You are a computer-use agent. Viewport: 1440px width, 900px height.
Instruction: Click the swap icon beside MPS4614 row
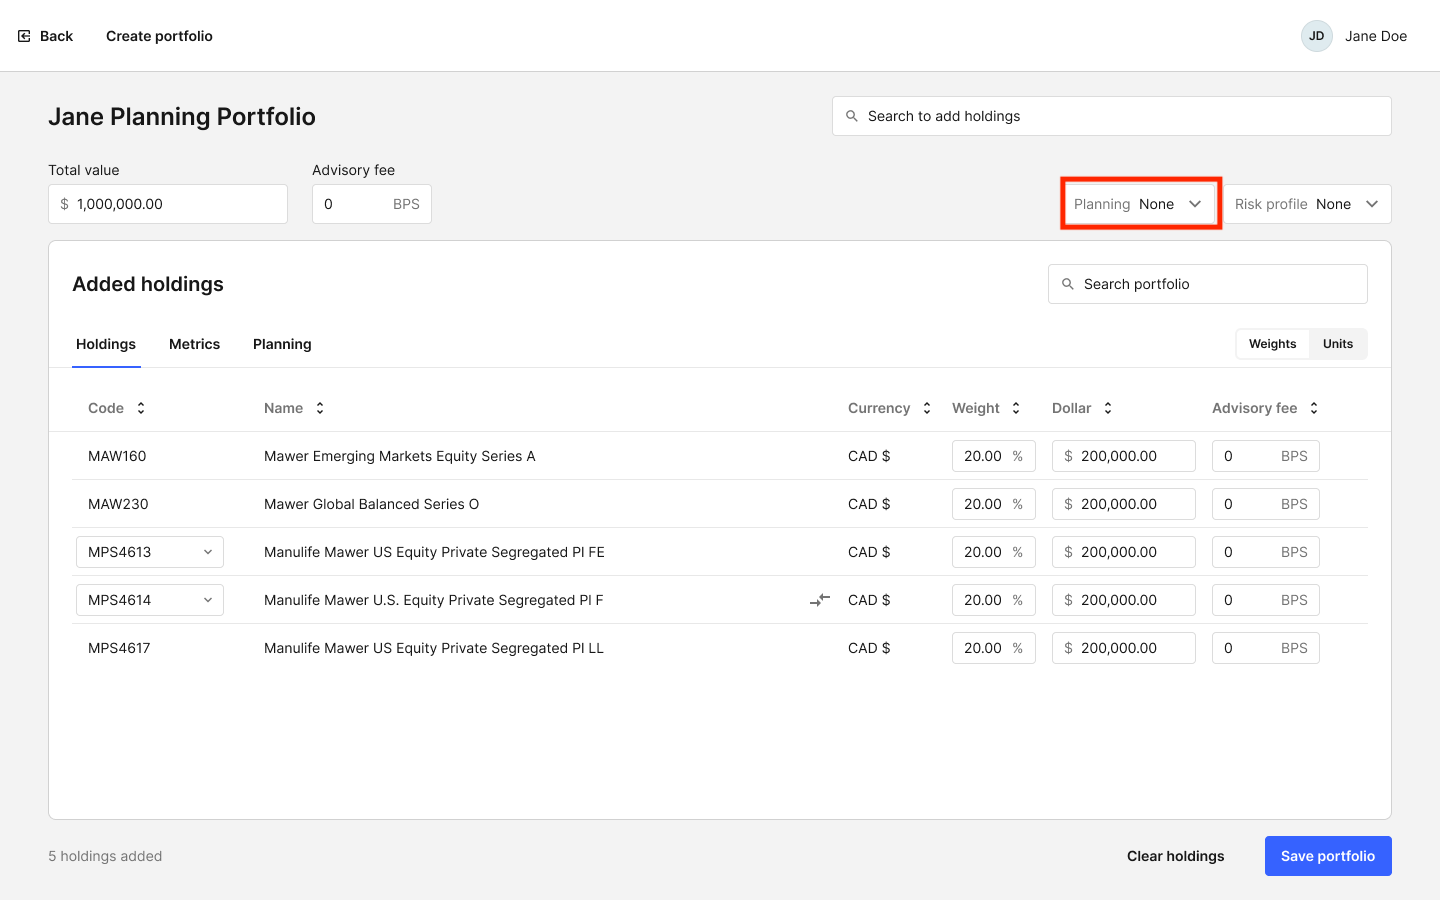pos(820,600)
